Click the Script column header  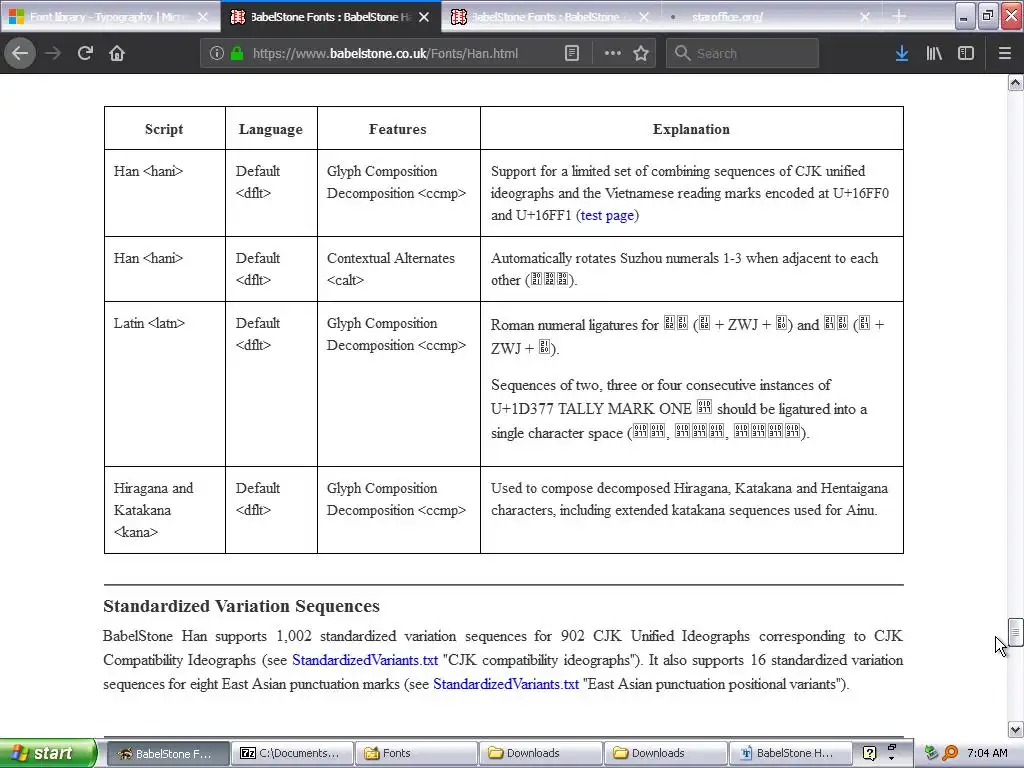click(164, 129)
